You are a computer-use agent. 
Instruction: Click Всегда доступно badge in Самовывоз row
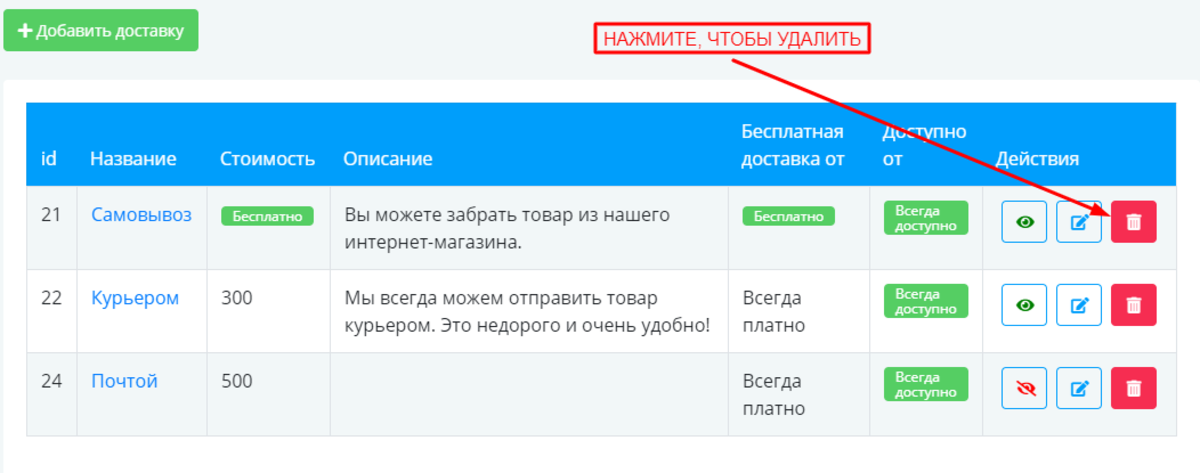click(926, 218)
